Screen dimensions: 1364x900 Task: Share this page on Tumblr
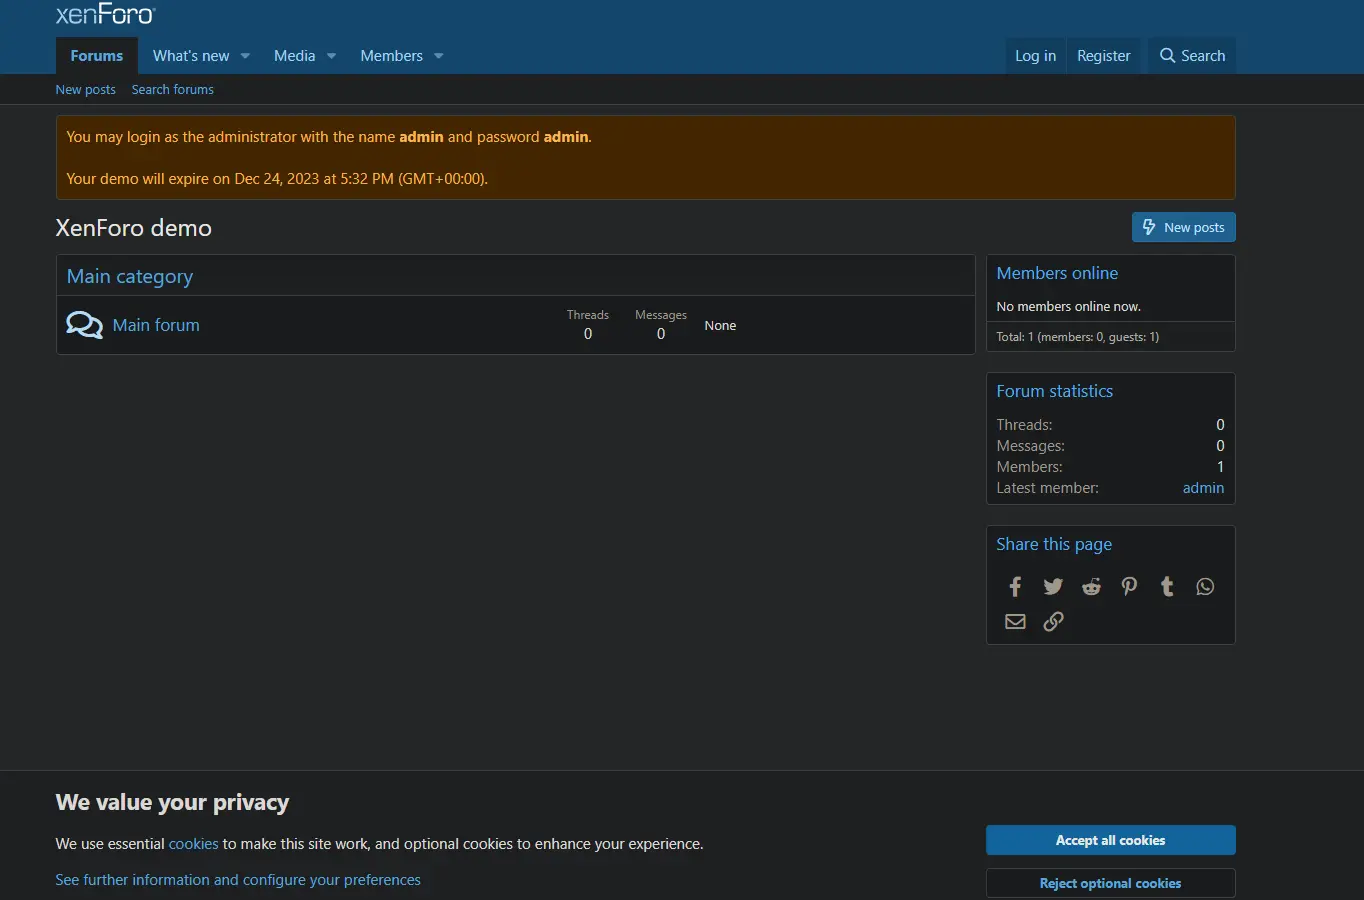[1167, 587]
